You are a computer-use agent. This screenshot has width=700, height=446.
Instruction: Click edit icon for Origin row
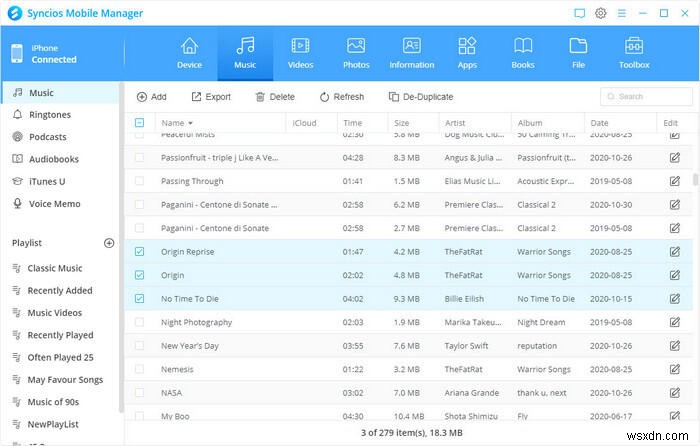[675, 275]
